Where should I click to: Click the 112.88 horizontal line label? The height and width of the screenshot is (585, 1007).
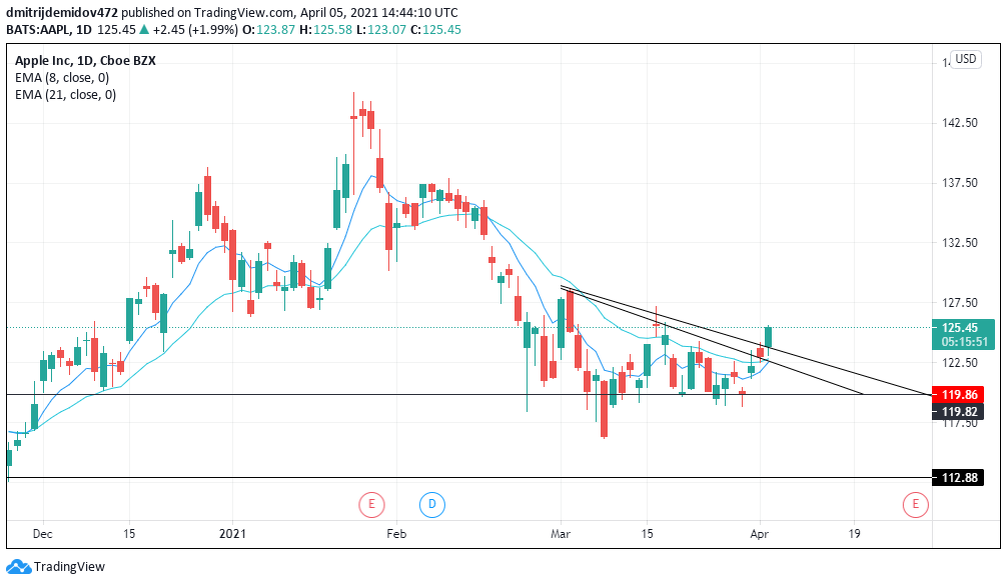coord(958,477)
